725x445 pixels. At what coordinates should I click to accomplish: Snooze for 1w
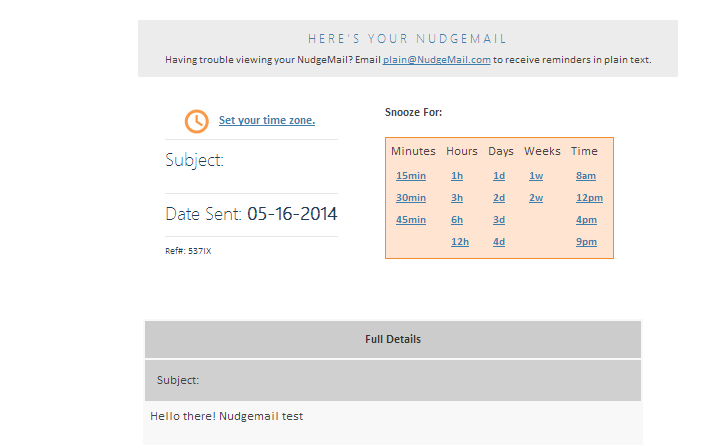click(x=536, y=176)
